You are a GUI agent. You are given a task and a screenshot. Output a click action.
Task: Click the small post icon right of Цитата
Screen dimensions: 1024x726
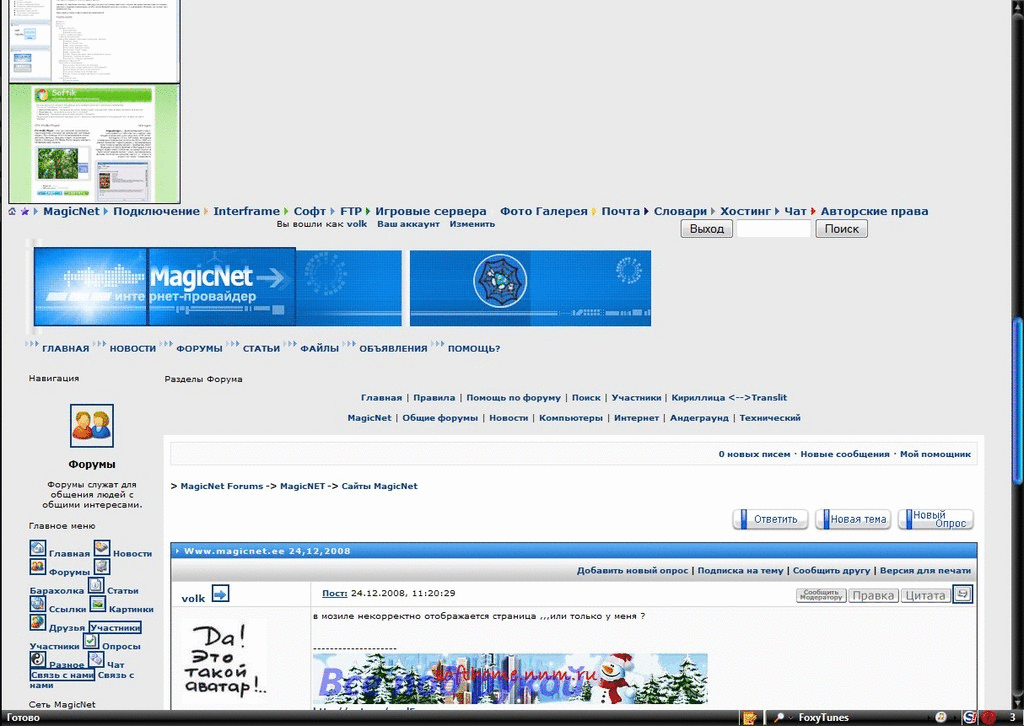click(963, 594)
